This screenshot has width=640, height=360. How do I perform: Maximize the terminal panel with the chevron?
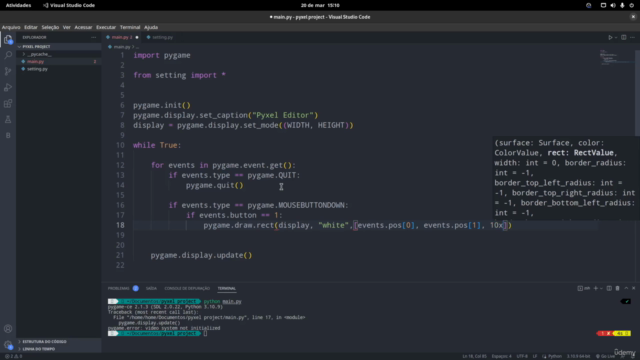click(x=626, y=288)
